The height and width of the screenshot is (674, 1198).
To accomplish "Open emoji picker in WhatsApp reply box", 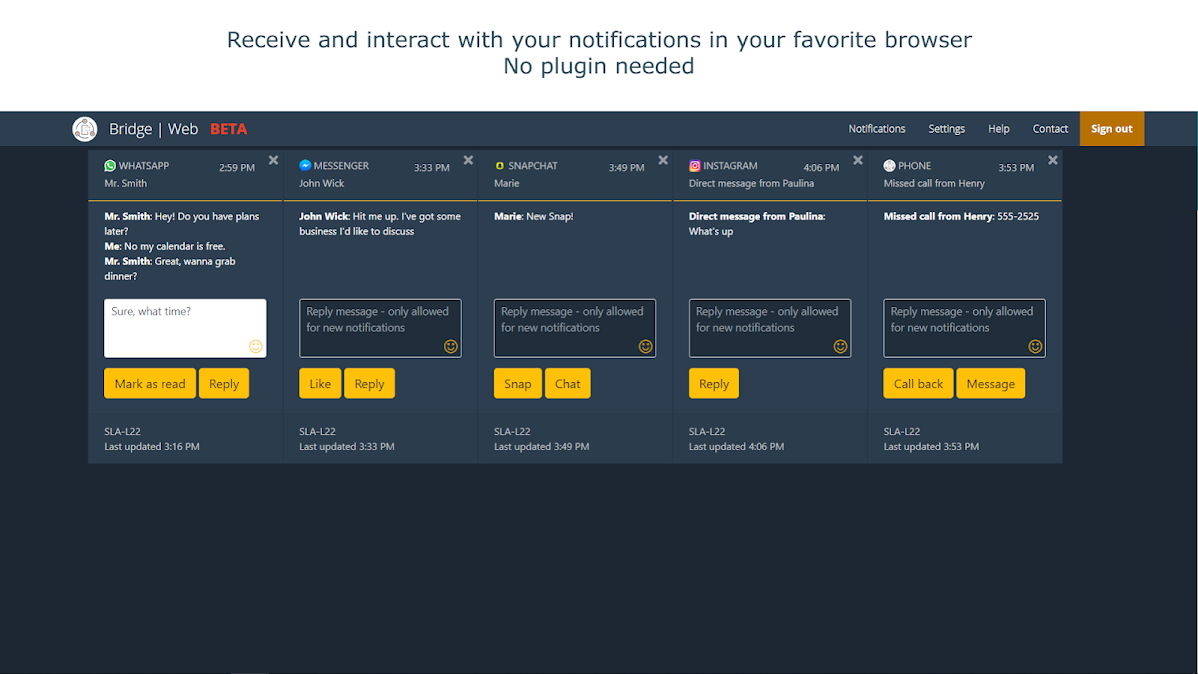I will tap(255, 346).
